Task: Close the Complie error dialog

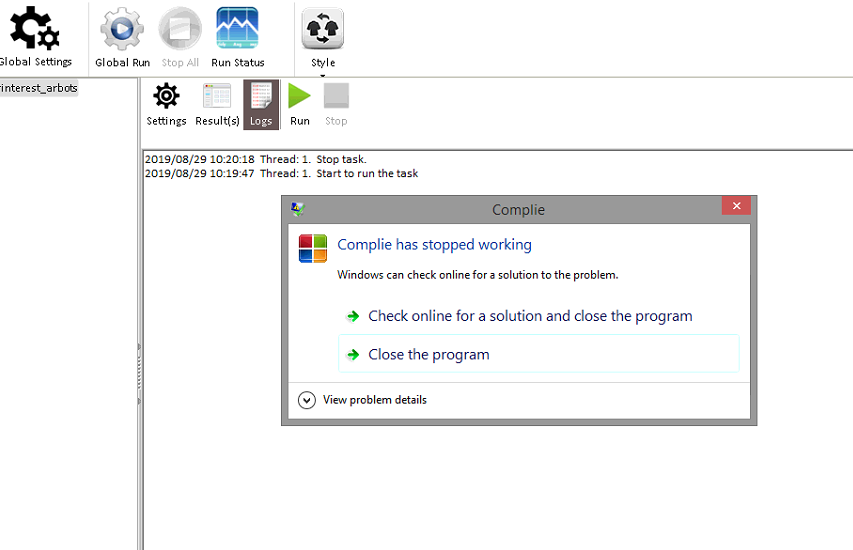Action: 735,206
